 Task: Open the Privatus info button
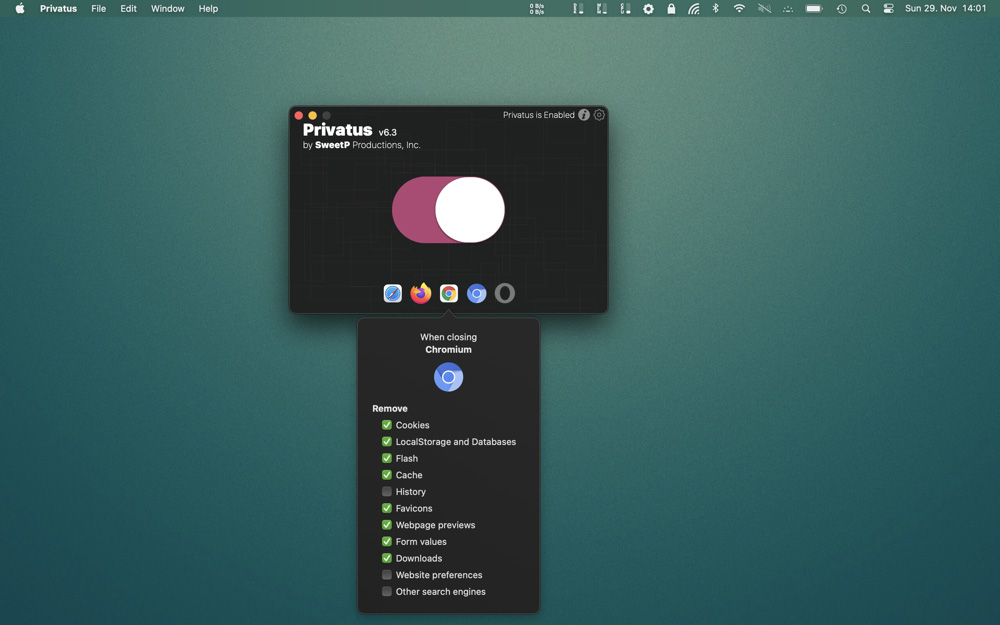coord(584,115)
